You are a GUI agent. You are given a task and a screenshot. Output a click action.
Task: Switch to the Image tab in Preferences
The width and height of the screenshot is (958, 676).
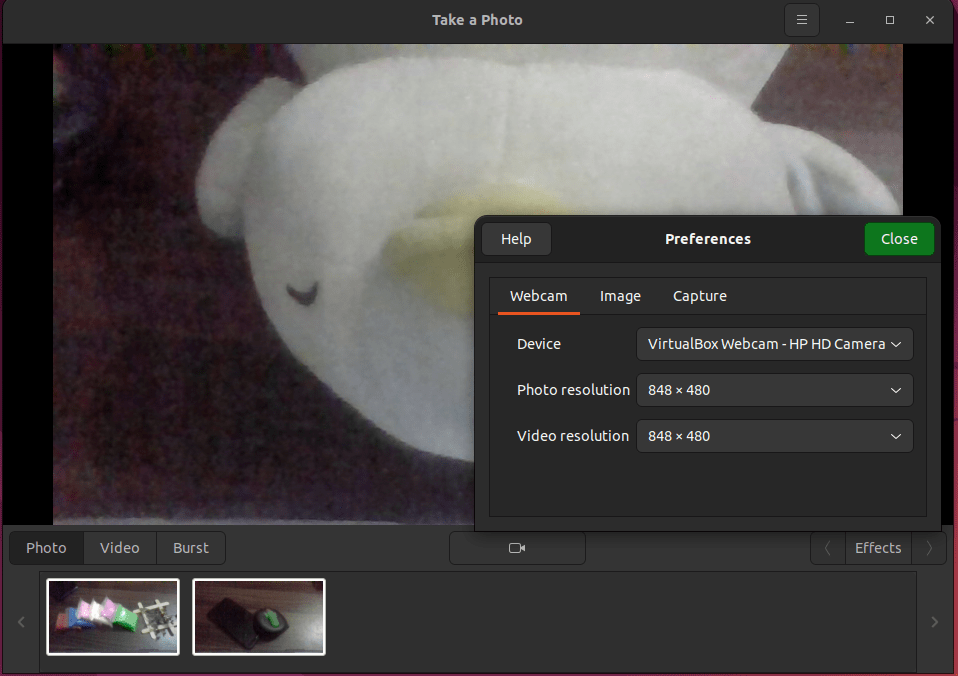620,296
